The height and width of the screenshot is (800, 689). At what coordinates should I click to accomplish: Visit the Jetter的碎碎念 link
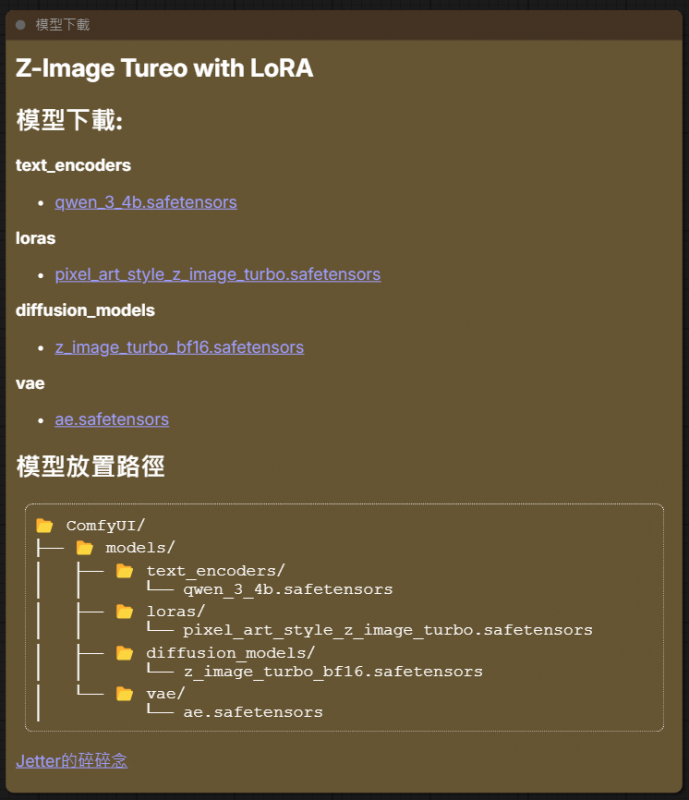click(71, 761)
